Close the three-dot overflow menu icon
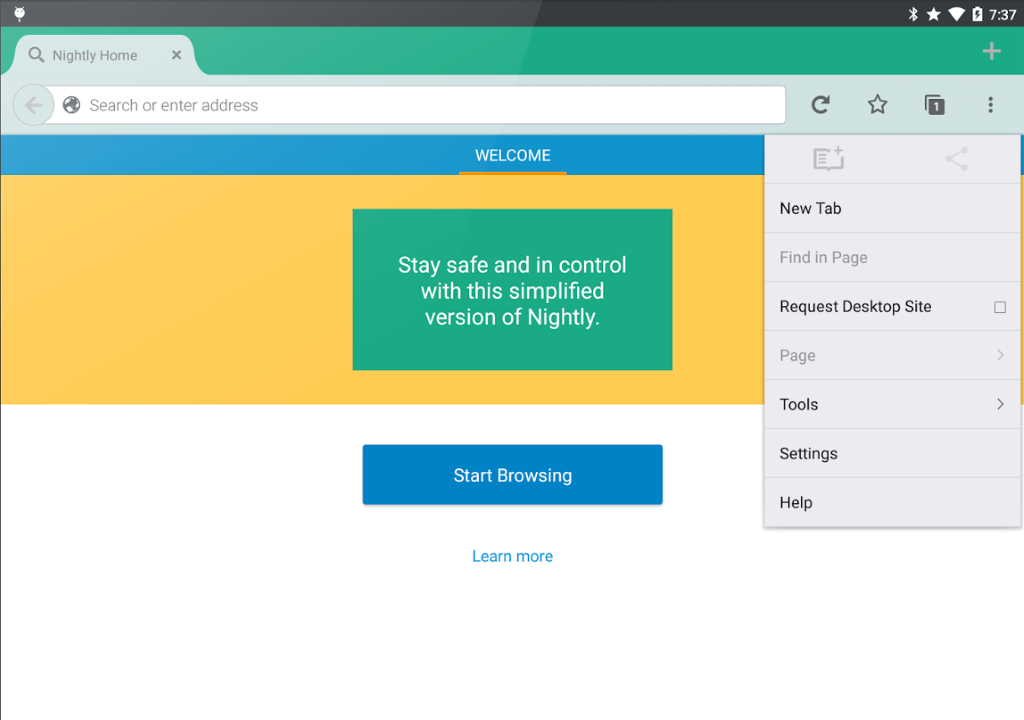 (990, 105)
